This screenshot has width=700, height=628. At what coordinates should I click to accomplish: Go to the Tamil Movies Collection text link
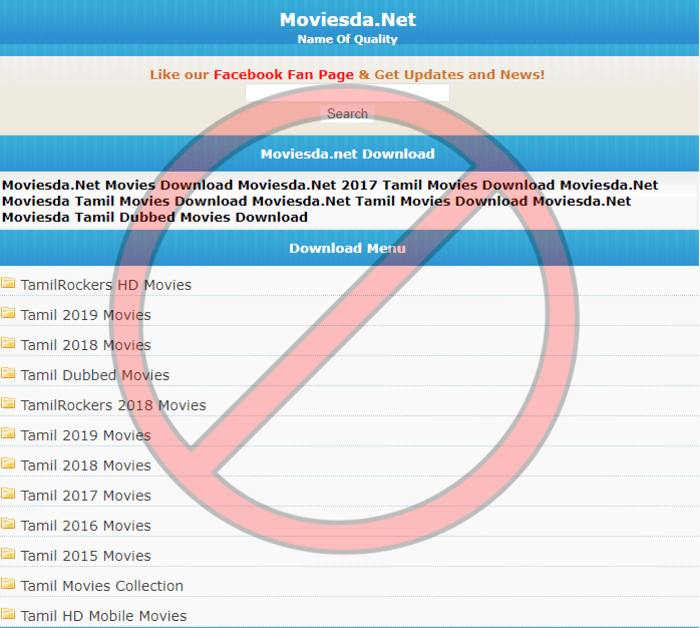pyautogui.click(x=102, y=586)
